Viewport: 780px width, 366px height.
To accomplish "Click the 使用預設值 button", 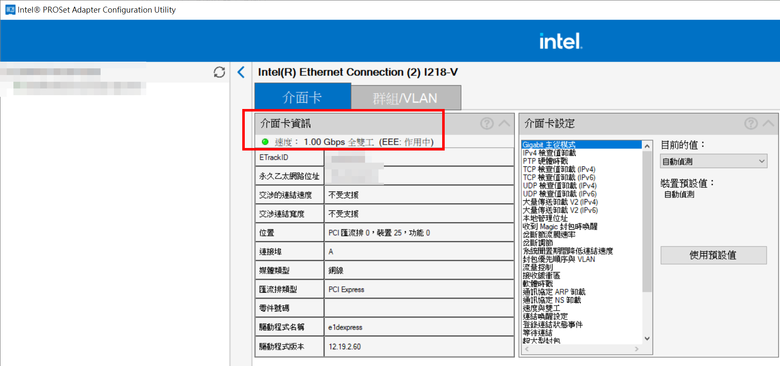I will pos(713,255).
